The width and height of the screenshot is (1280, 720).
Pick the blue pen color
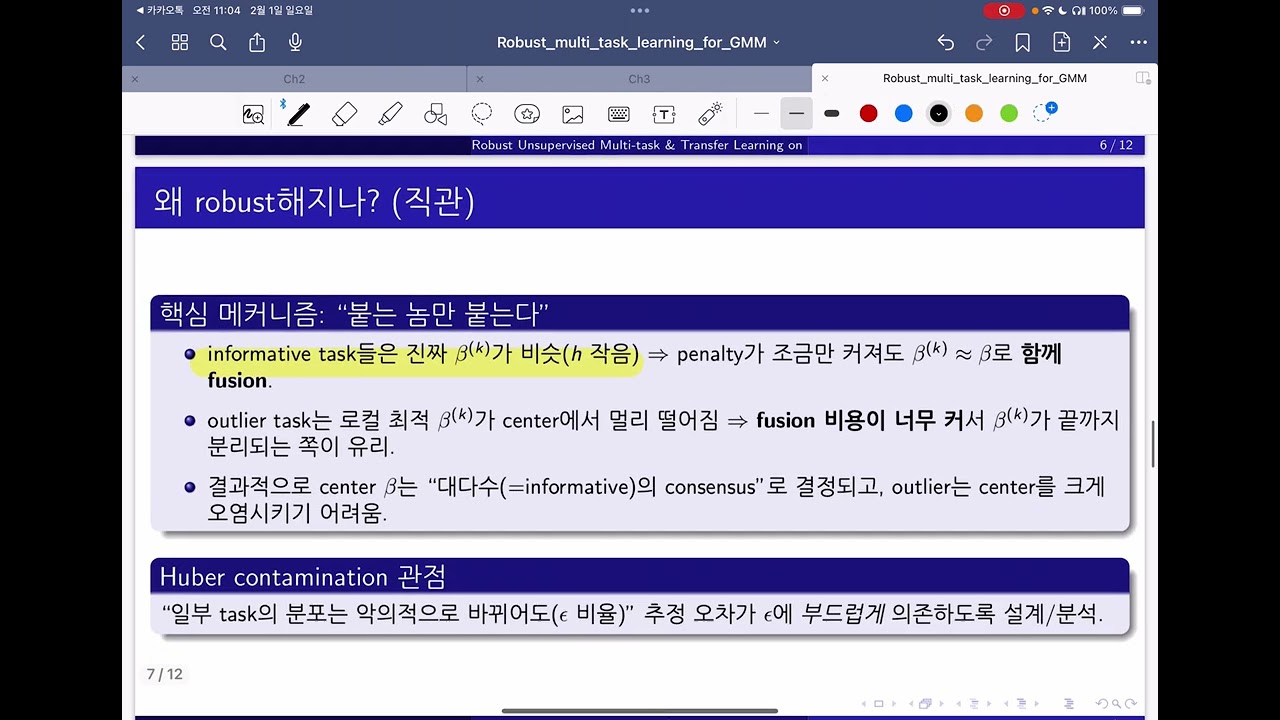[904, 114]
